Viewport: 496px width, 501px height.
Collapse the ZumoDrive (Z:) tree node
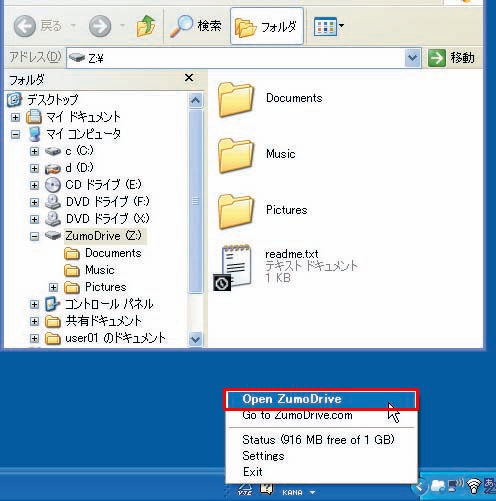click(x=34, y=236)
